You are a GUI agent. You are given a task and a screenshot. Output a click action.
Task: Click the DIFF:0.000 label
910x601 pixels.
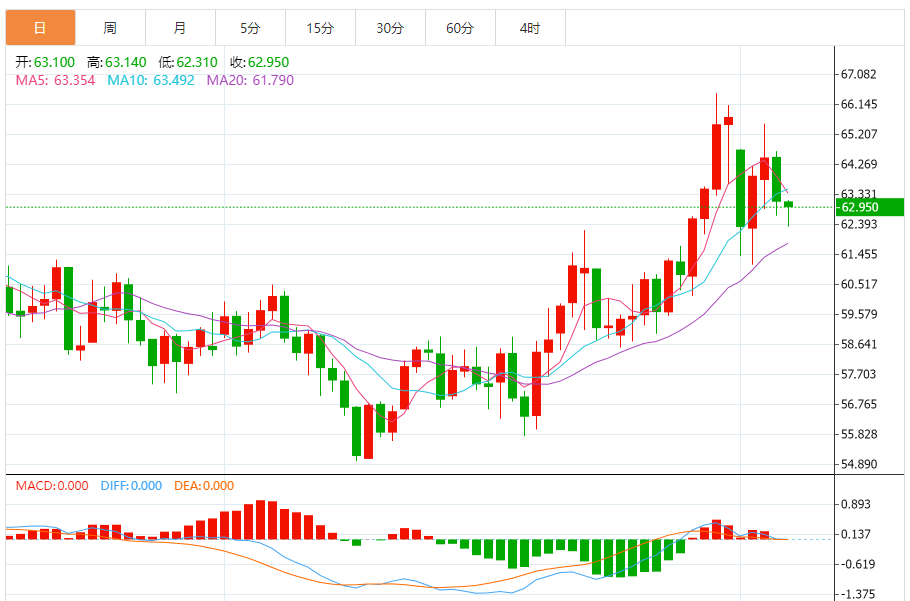pyautogui.click(x=131, y=486)
